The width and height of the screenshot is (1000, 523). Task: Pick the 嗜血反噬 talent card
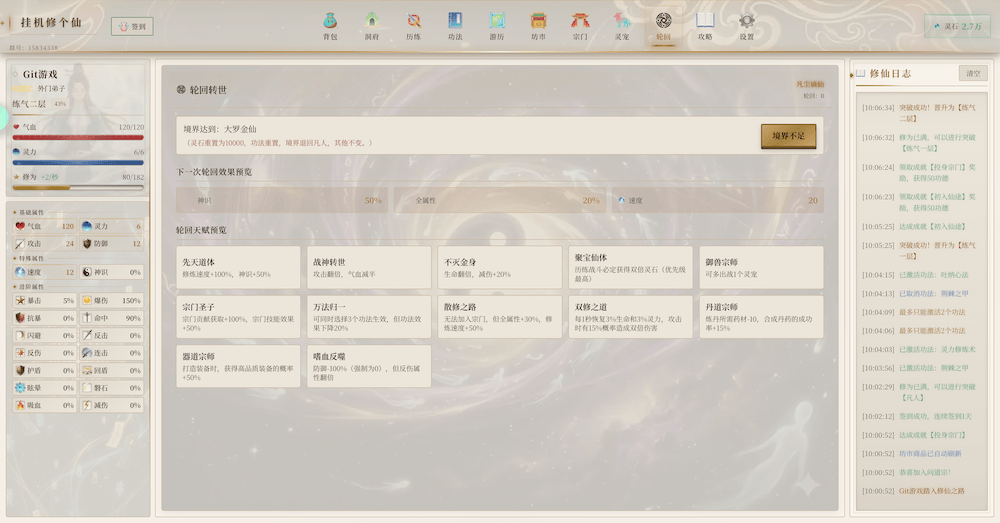point(369,366)
